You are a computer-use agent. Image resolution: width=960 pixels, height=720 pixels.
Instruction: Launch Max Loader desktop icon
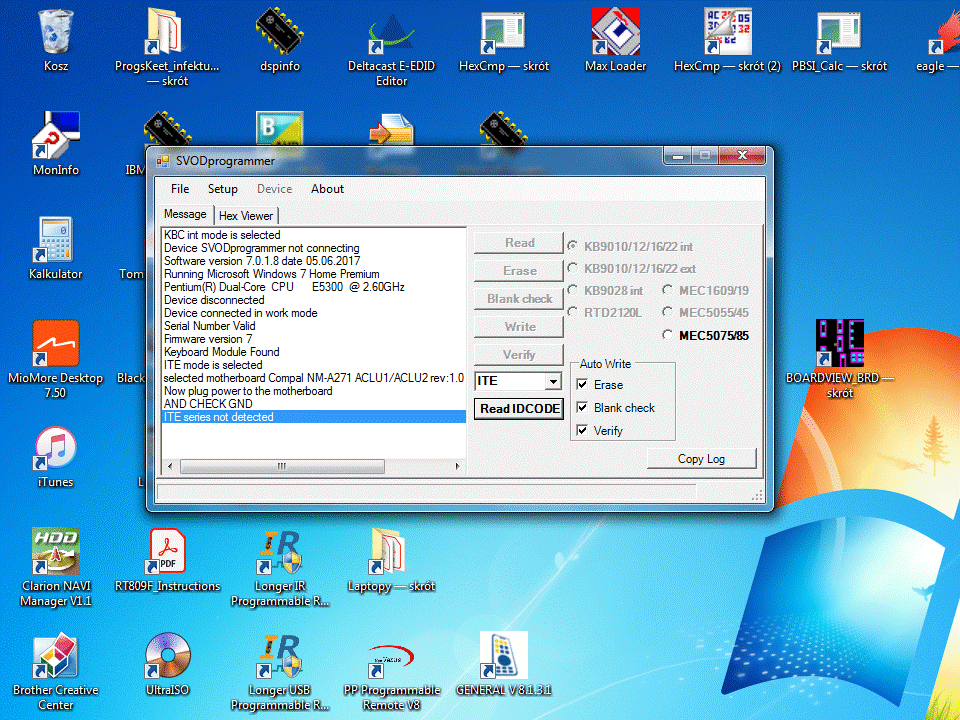(615, 31)
